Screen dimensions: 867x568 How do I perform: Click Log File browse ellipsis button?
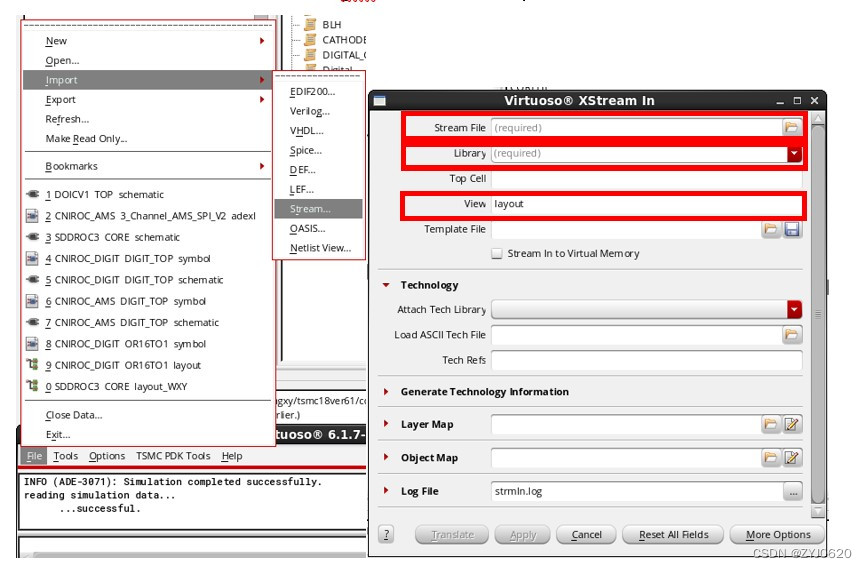(x=793, y=491)
